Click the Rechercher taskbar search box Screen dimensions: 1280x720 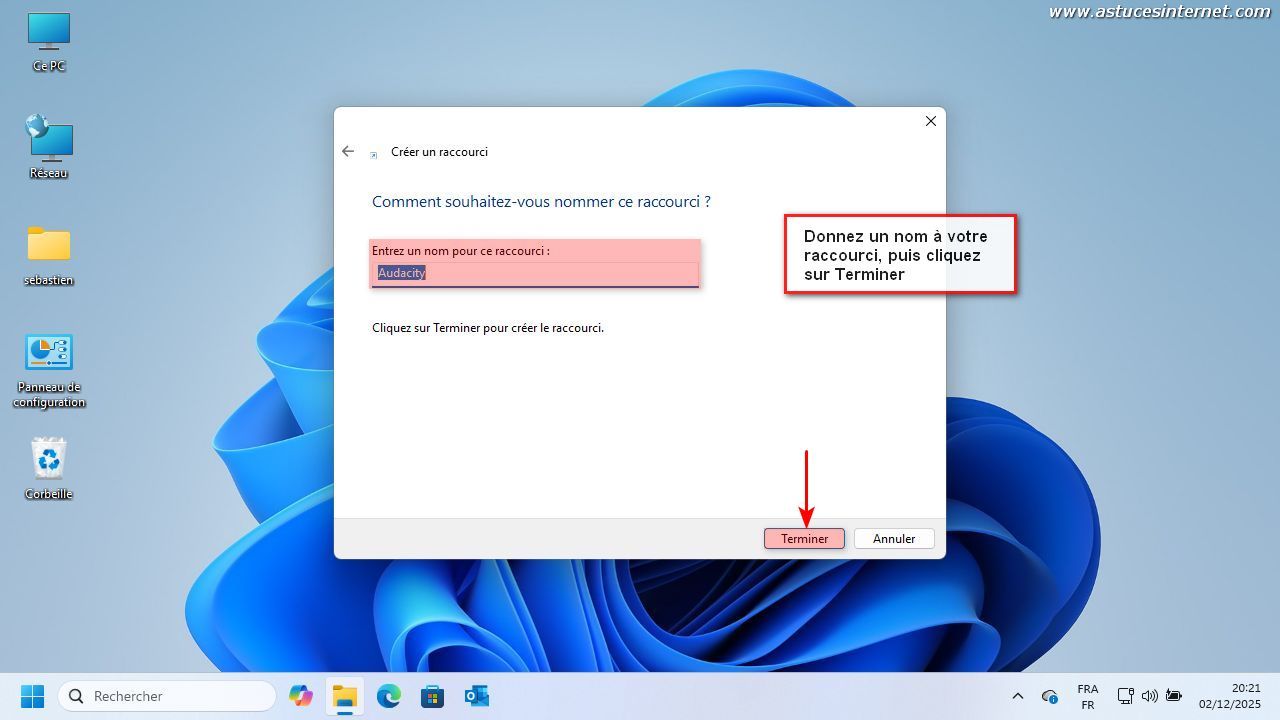coord(167,696)
